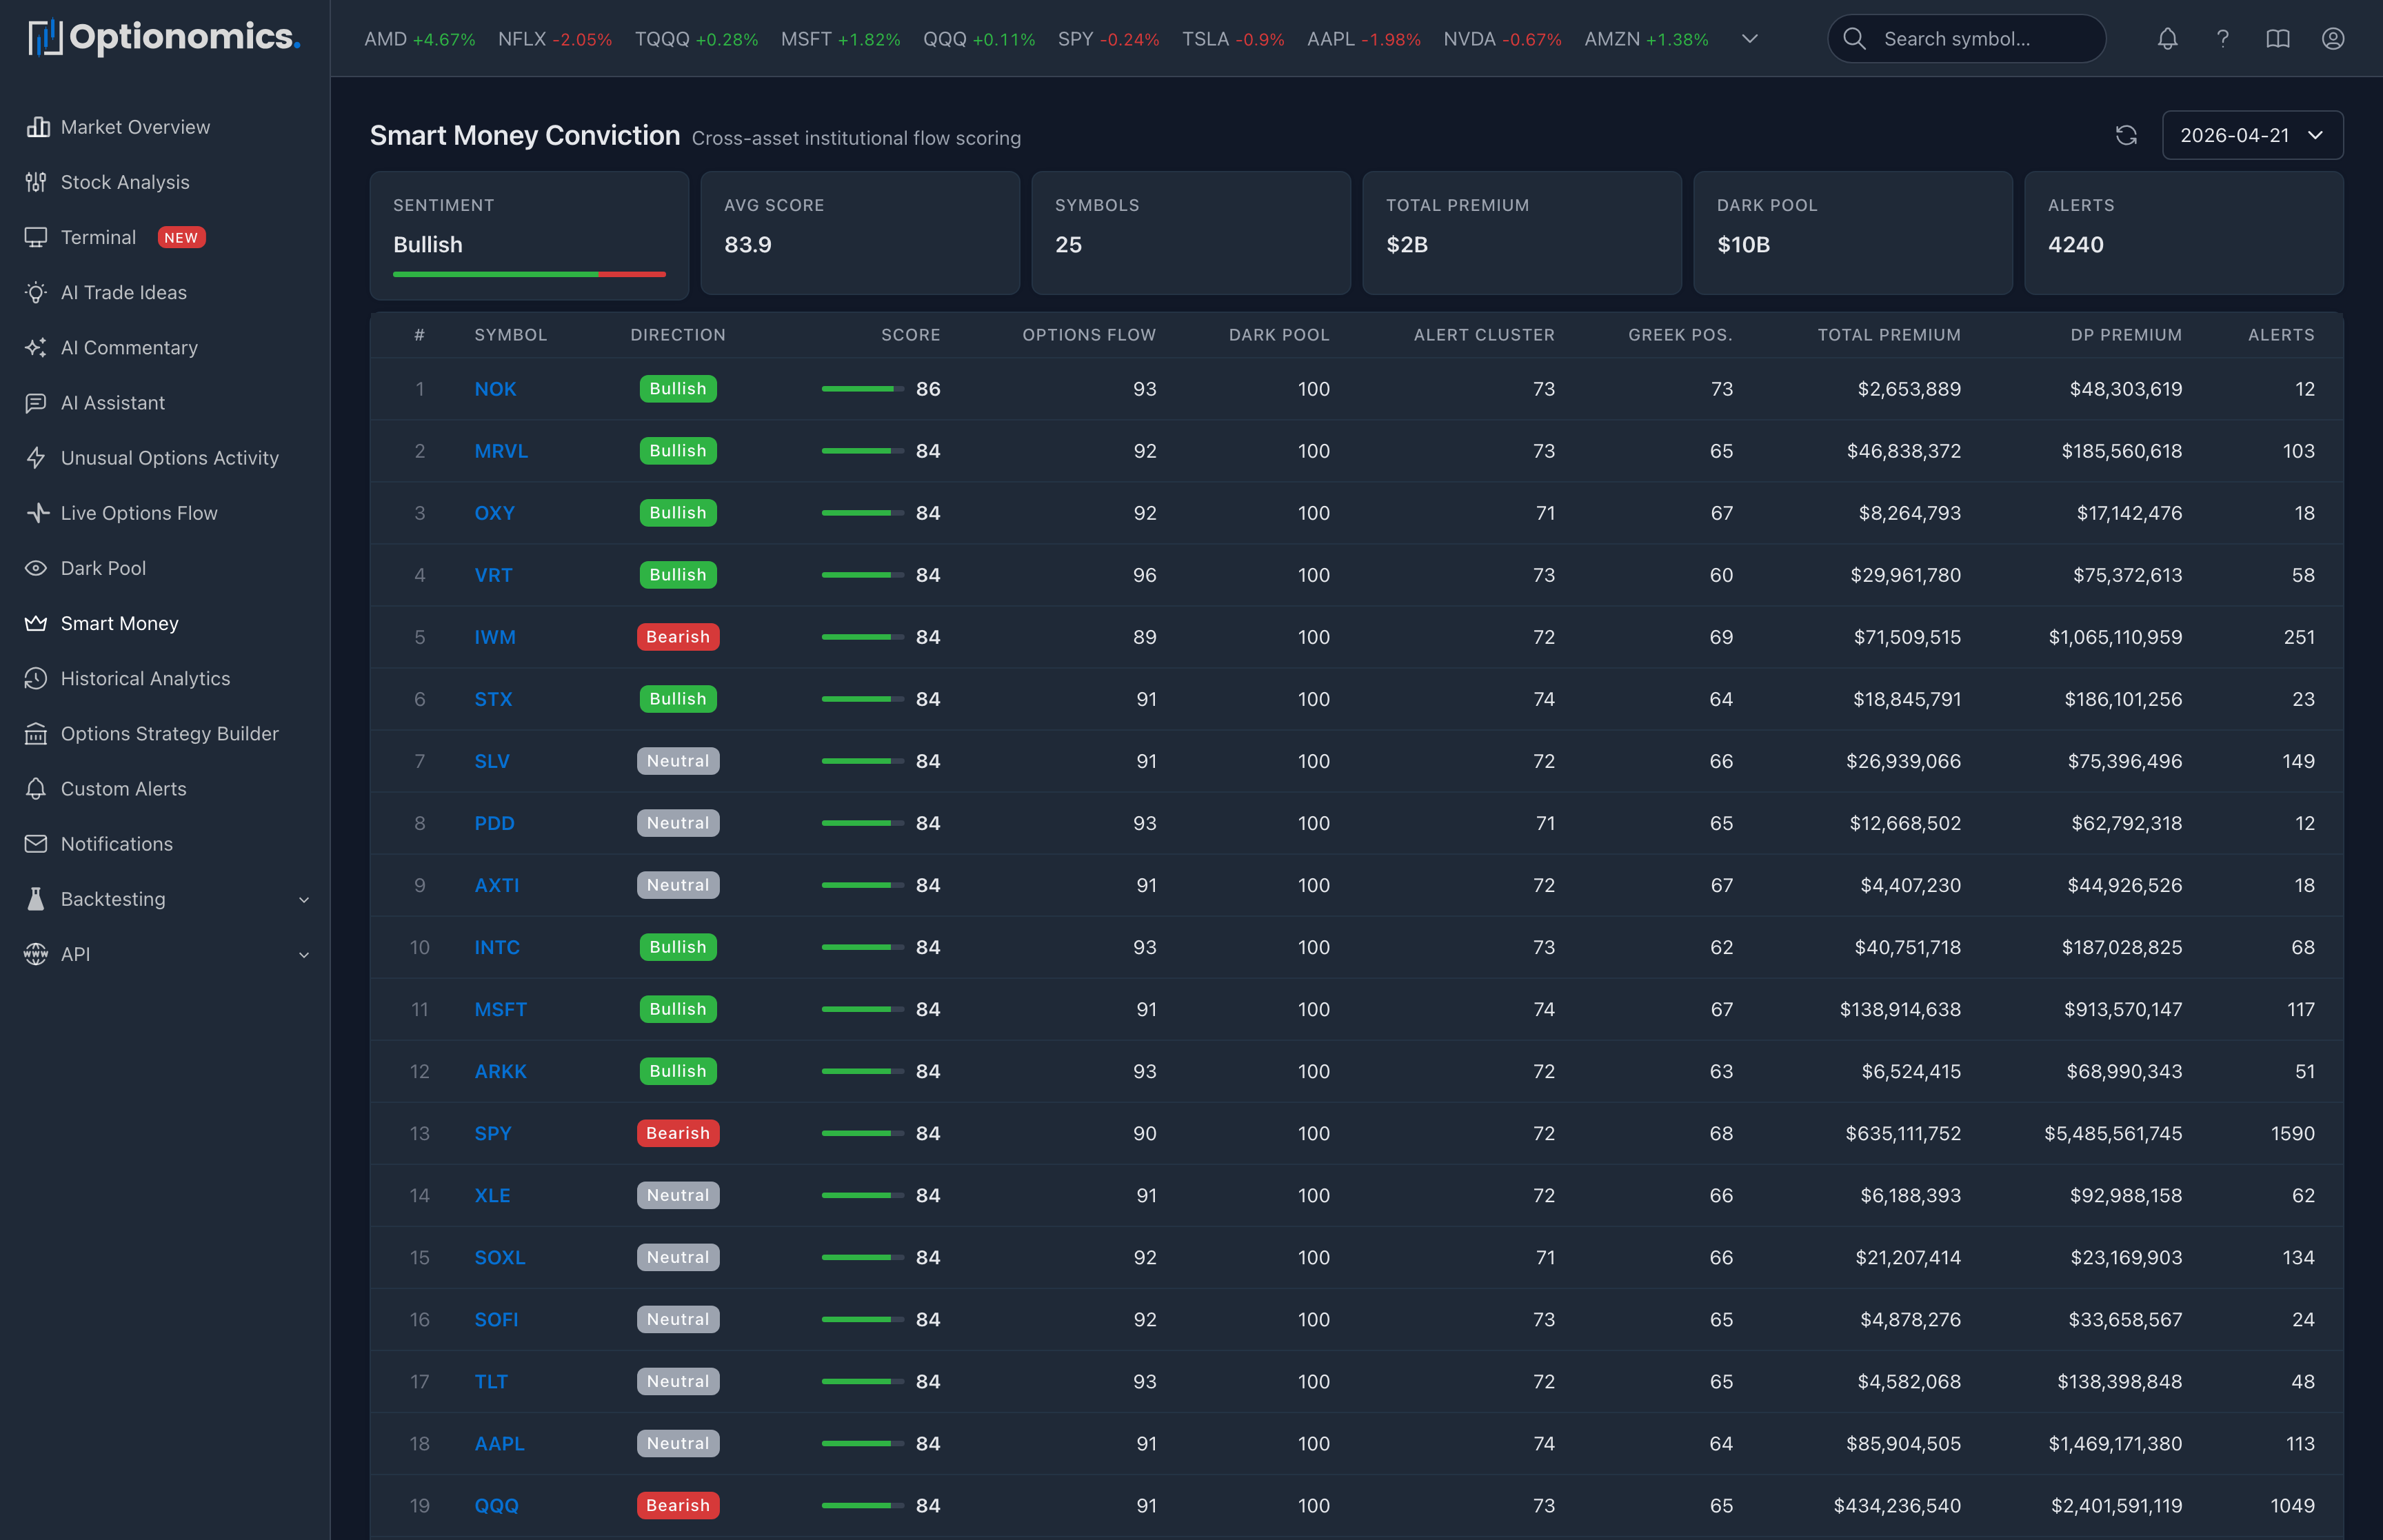Click the NEW badge next to Terminal
Screen dimensions: 2383x1540
coord(181,237)
